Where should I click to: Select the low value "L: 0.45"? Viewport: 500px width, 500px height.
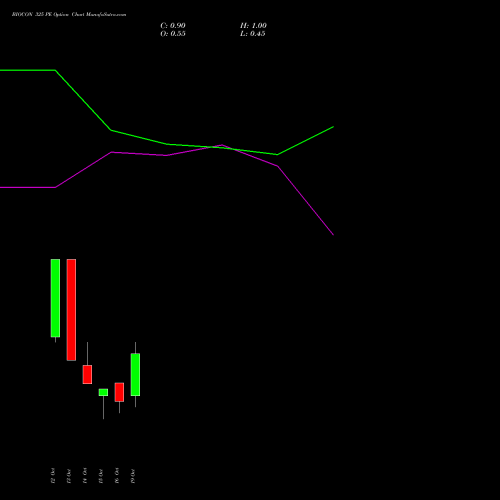[x=253, y=34]
